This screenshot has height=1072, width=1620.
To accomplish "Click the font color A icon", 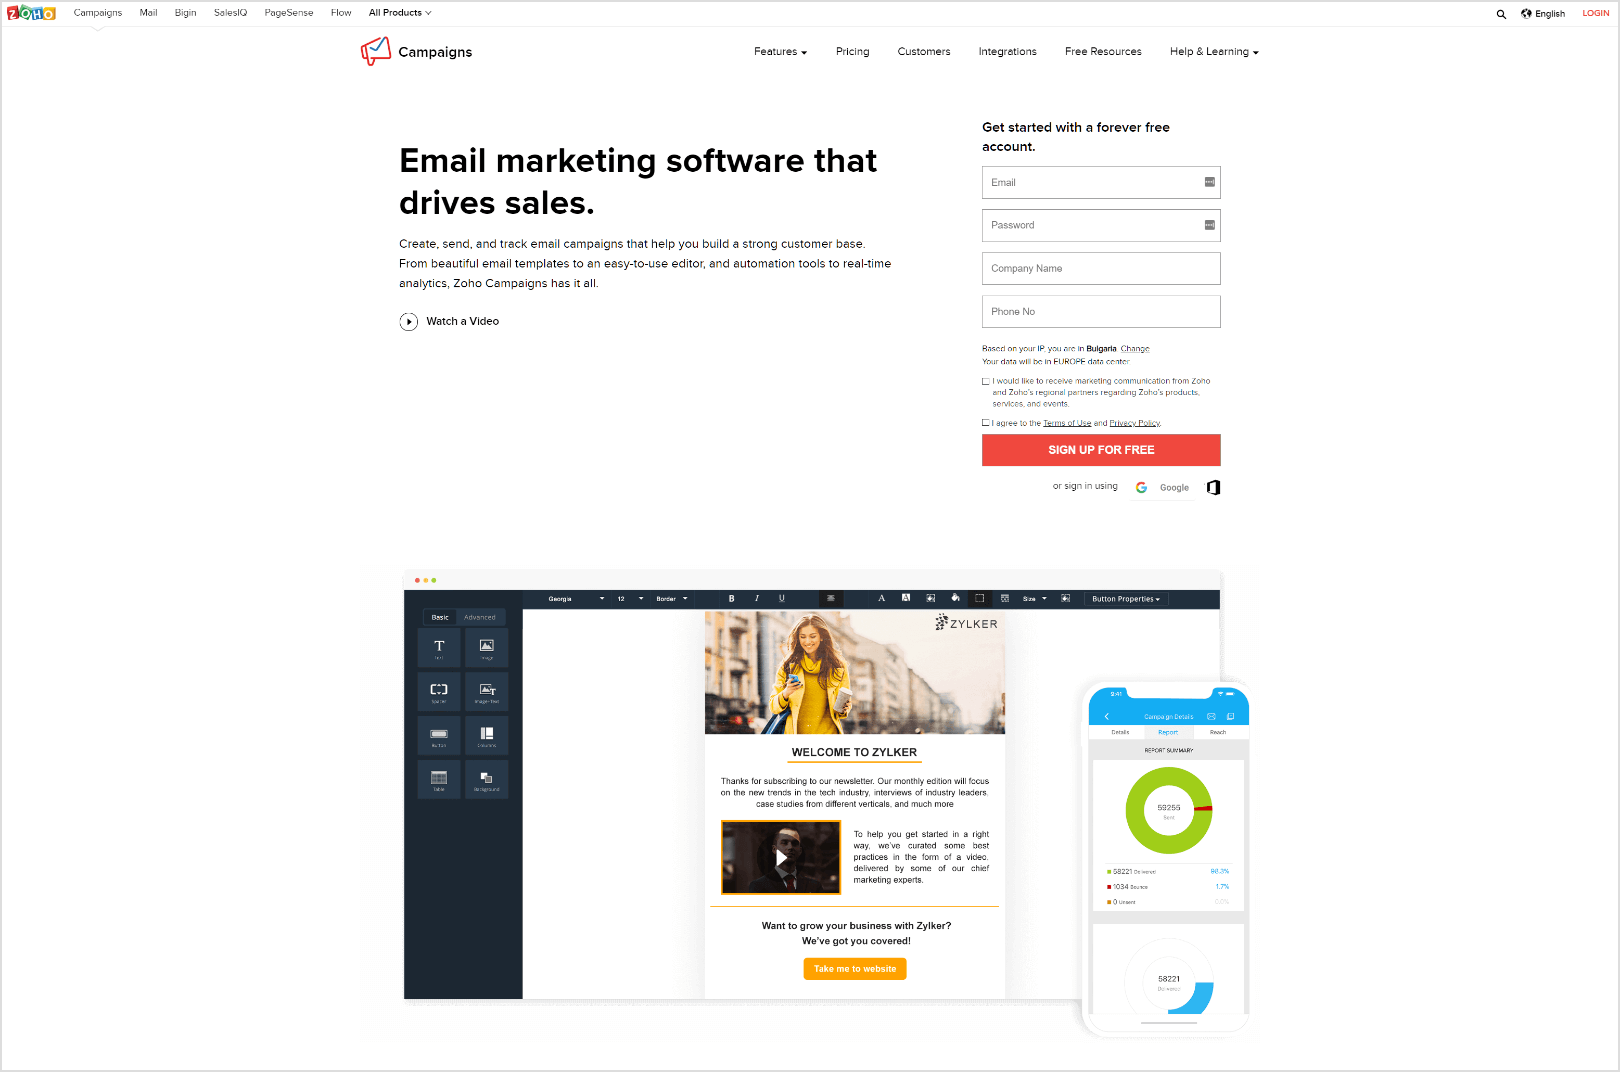I will pyautogui.click(x=881, y=598).
